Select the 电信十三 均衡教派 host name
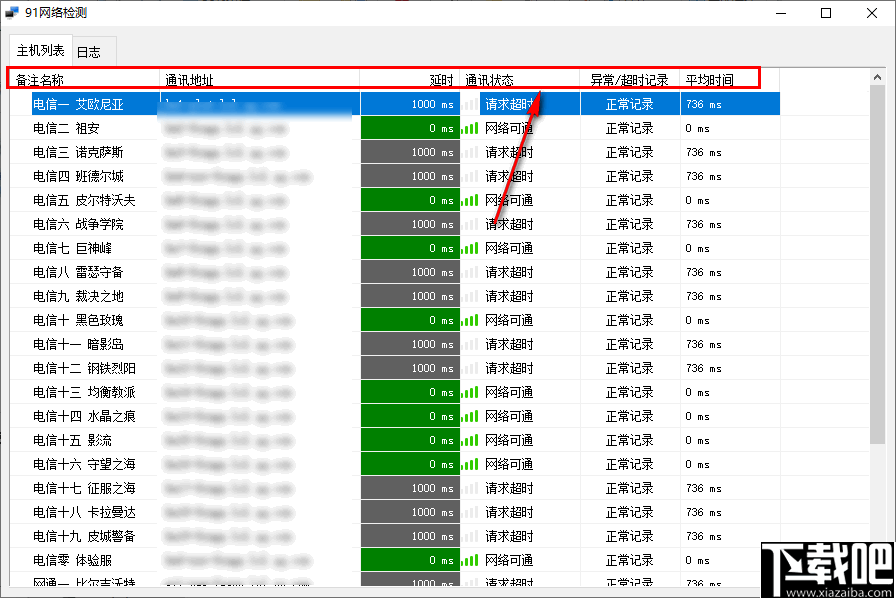This screenshot has height=598, width=896. (x=84, y=392)
